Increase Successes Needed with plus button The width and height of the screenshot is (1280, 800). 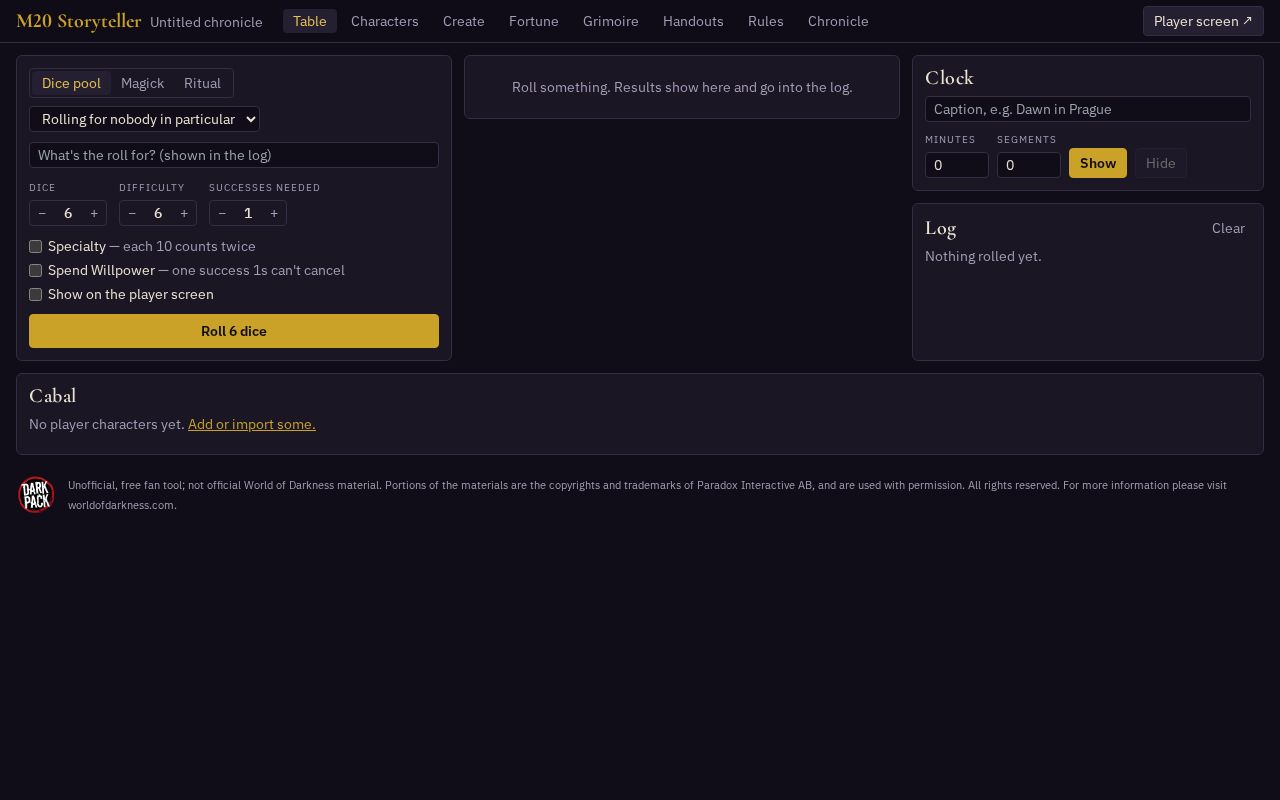point(274,213)
